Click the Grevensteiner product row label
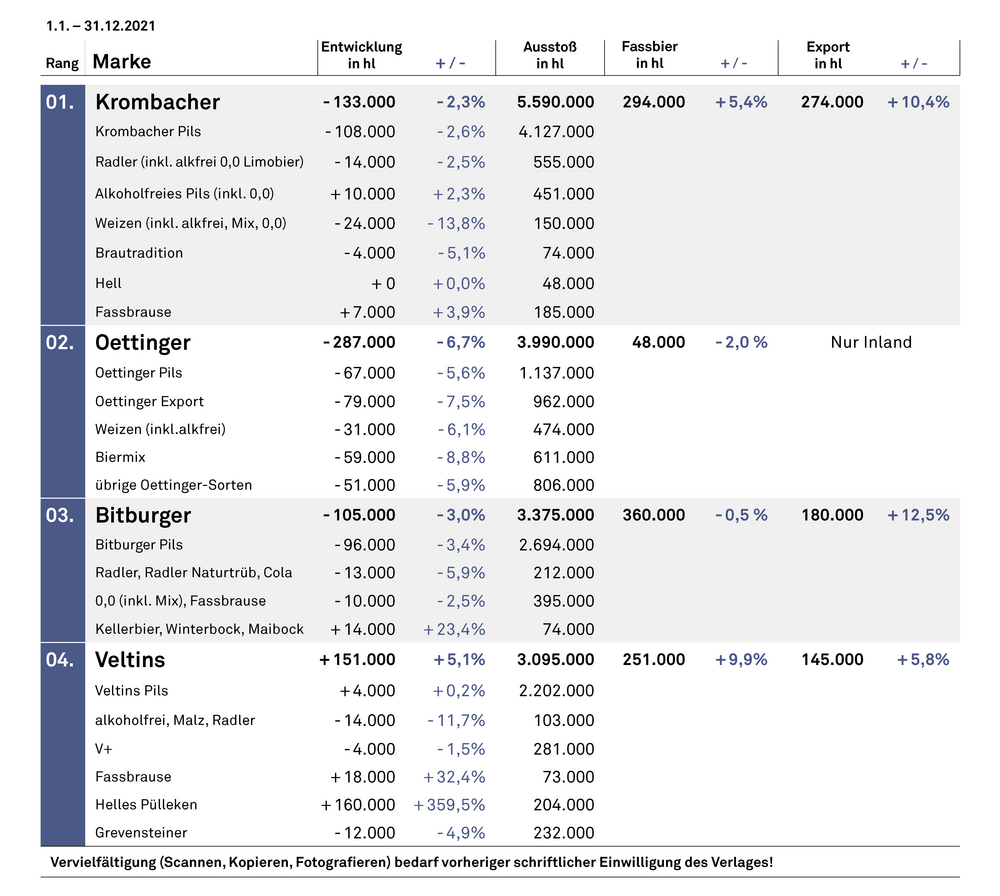Screen dimensions: 1000x896 coord(141,833)
